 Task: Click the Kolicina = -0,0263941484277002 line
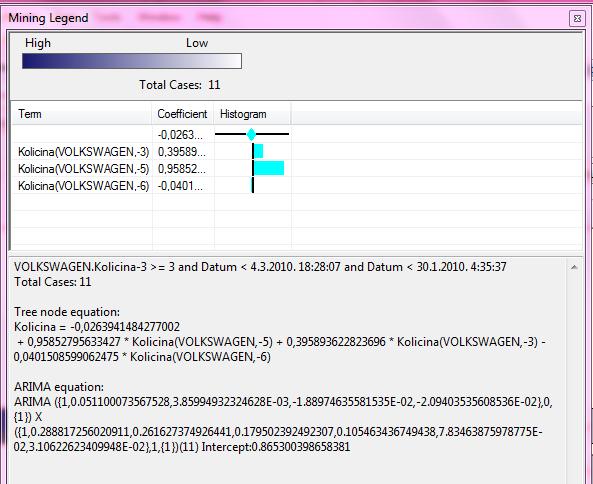tap(97, 327)
